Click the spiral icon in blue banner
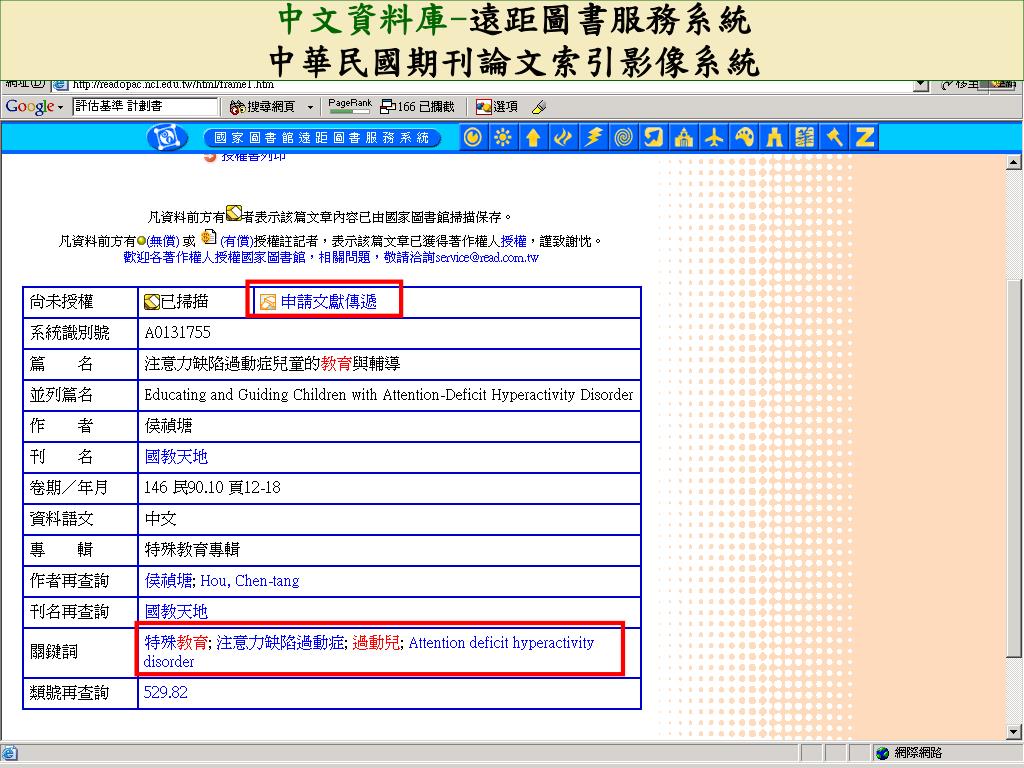Viewport: 1024px width, 768px height. pyautogui.click(x=623, y=138)
